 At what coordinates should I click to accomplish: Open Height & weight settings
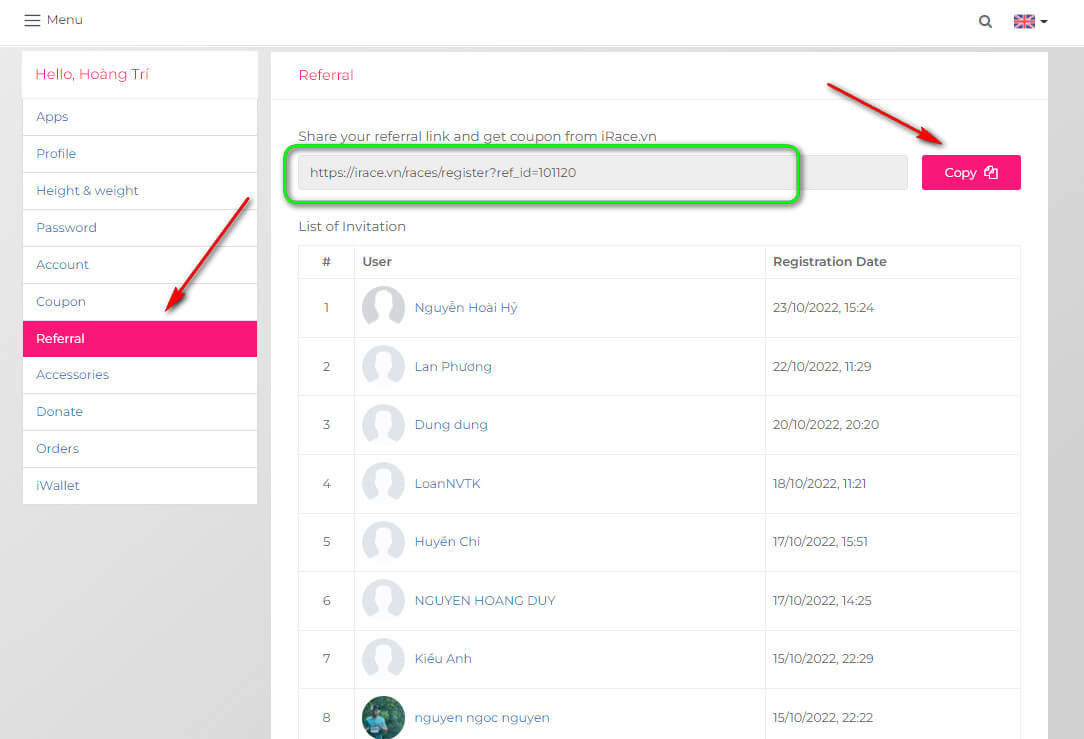click(x=140, y=191)
